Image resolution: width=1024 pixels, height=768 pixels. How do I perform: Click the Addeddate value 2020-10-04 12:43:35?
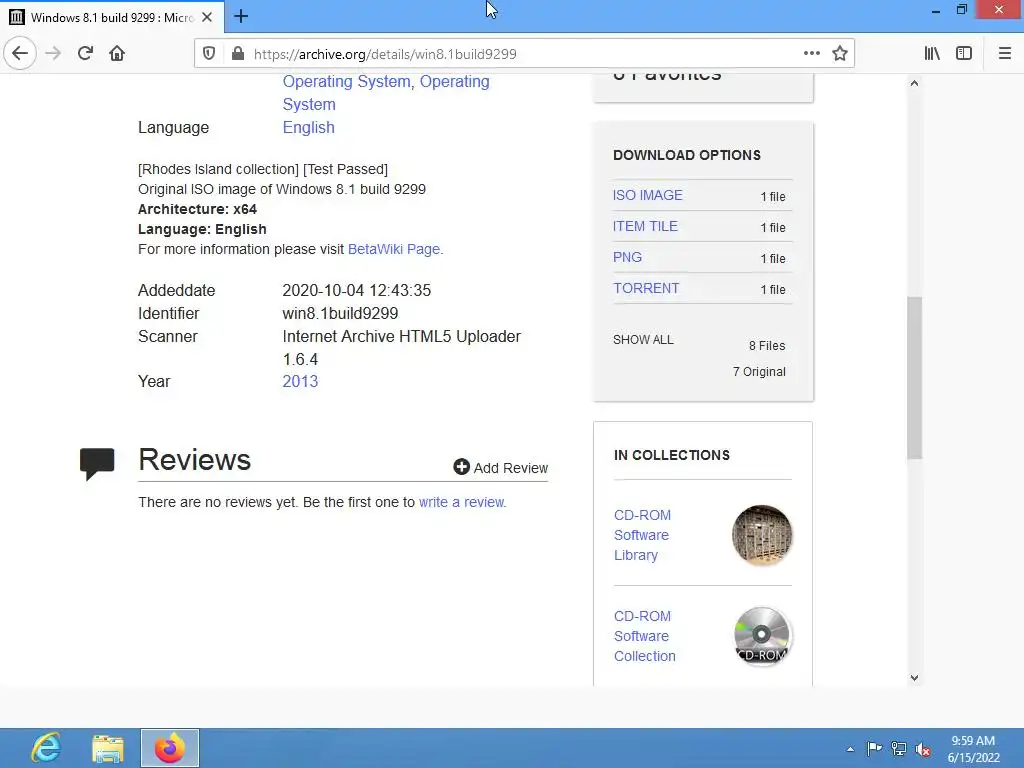point(357,291)
